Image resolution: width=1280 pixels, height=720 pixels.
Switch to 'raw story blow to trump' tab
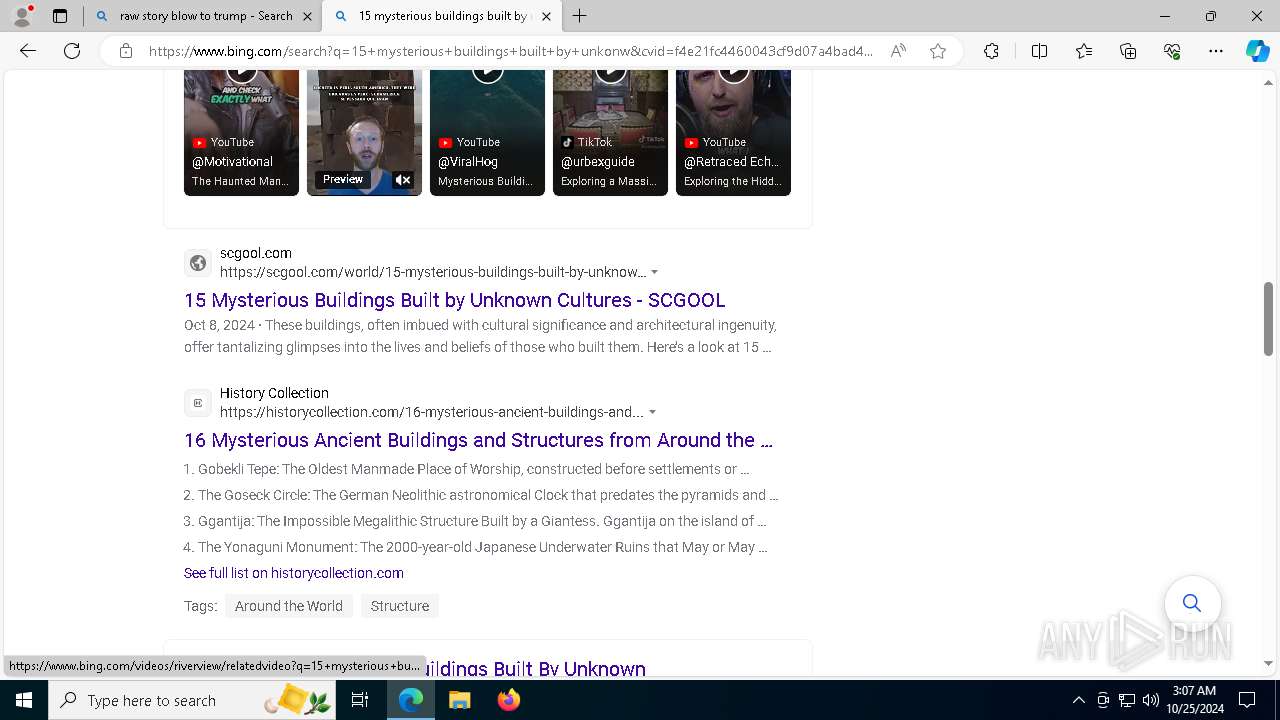204,16
